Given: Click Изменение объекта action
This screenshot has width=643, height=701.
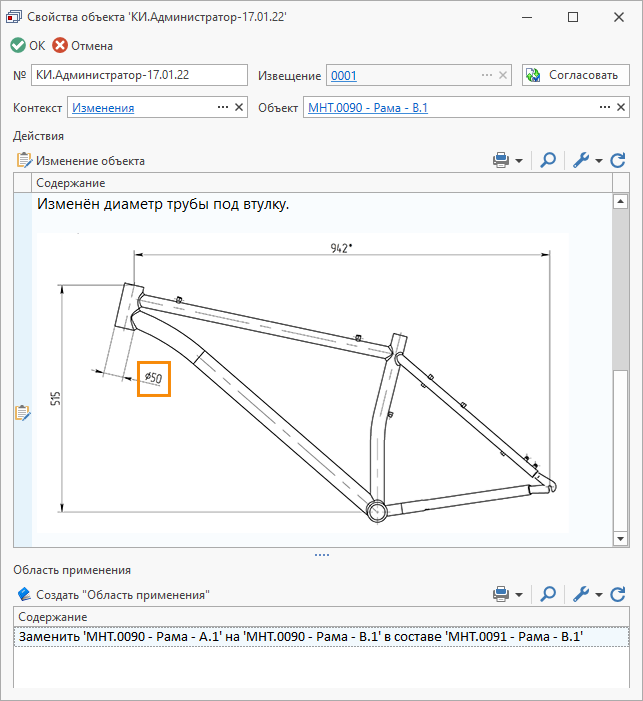Looking at the screenshot, I should (x=81, y=160).
